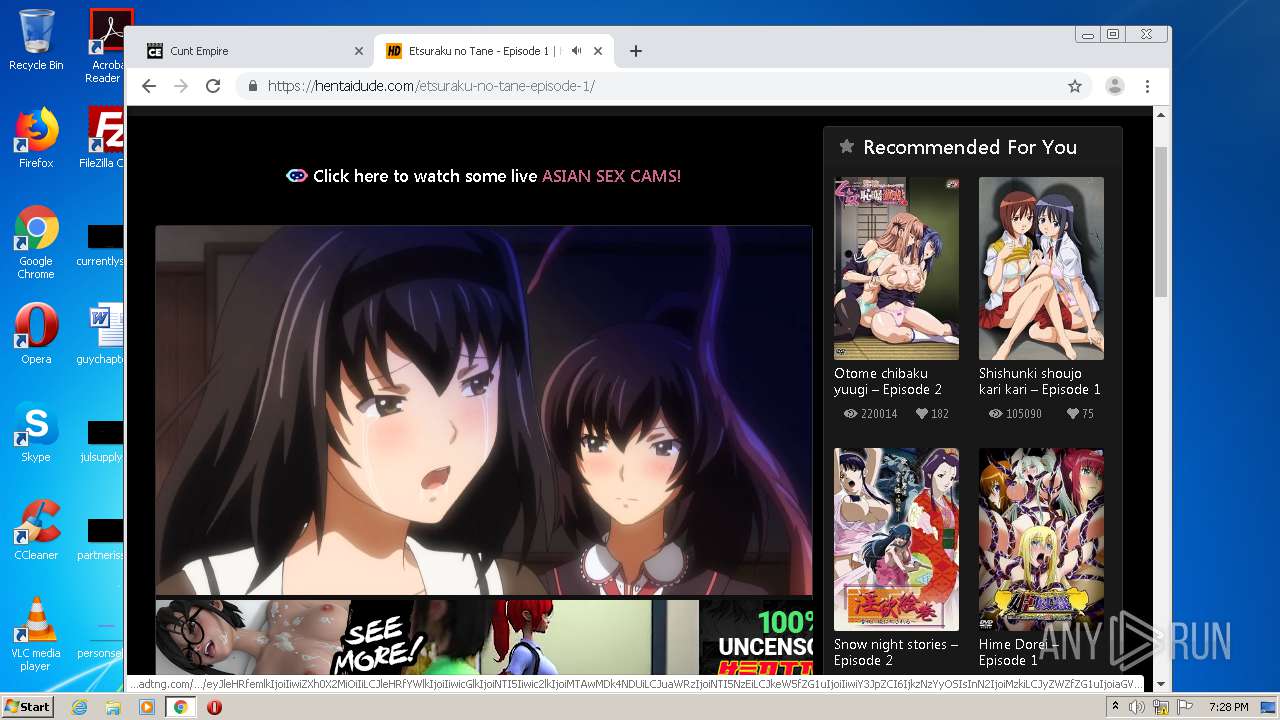Click the red circular icon in the taskbar
1280x720 pixels.
pos(214,707)
